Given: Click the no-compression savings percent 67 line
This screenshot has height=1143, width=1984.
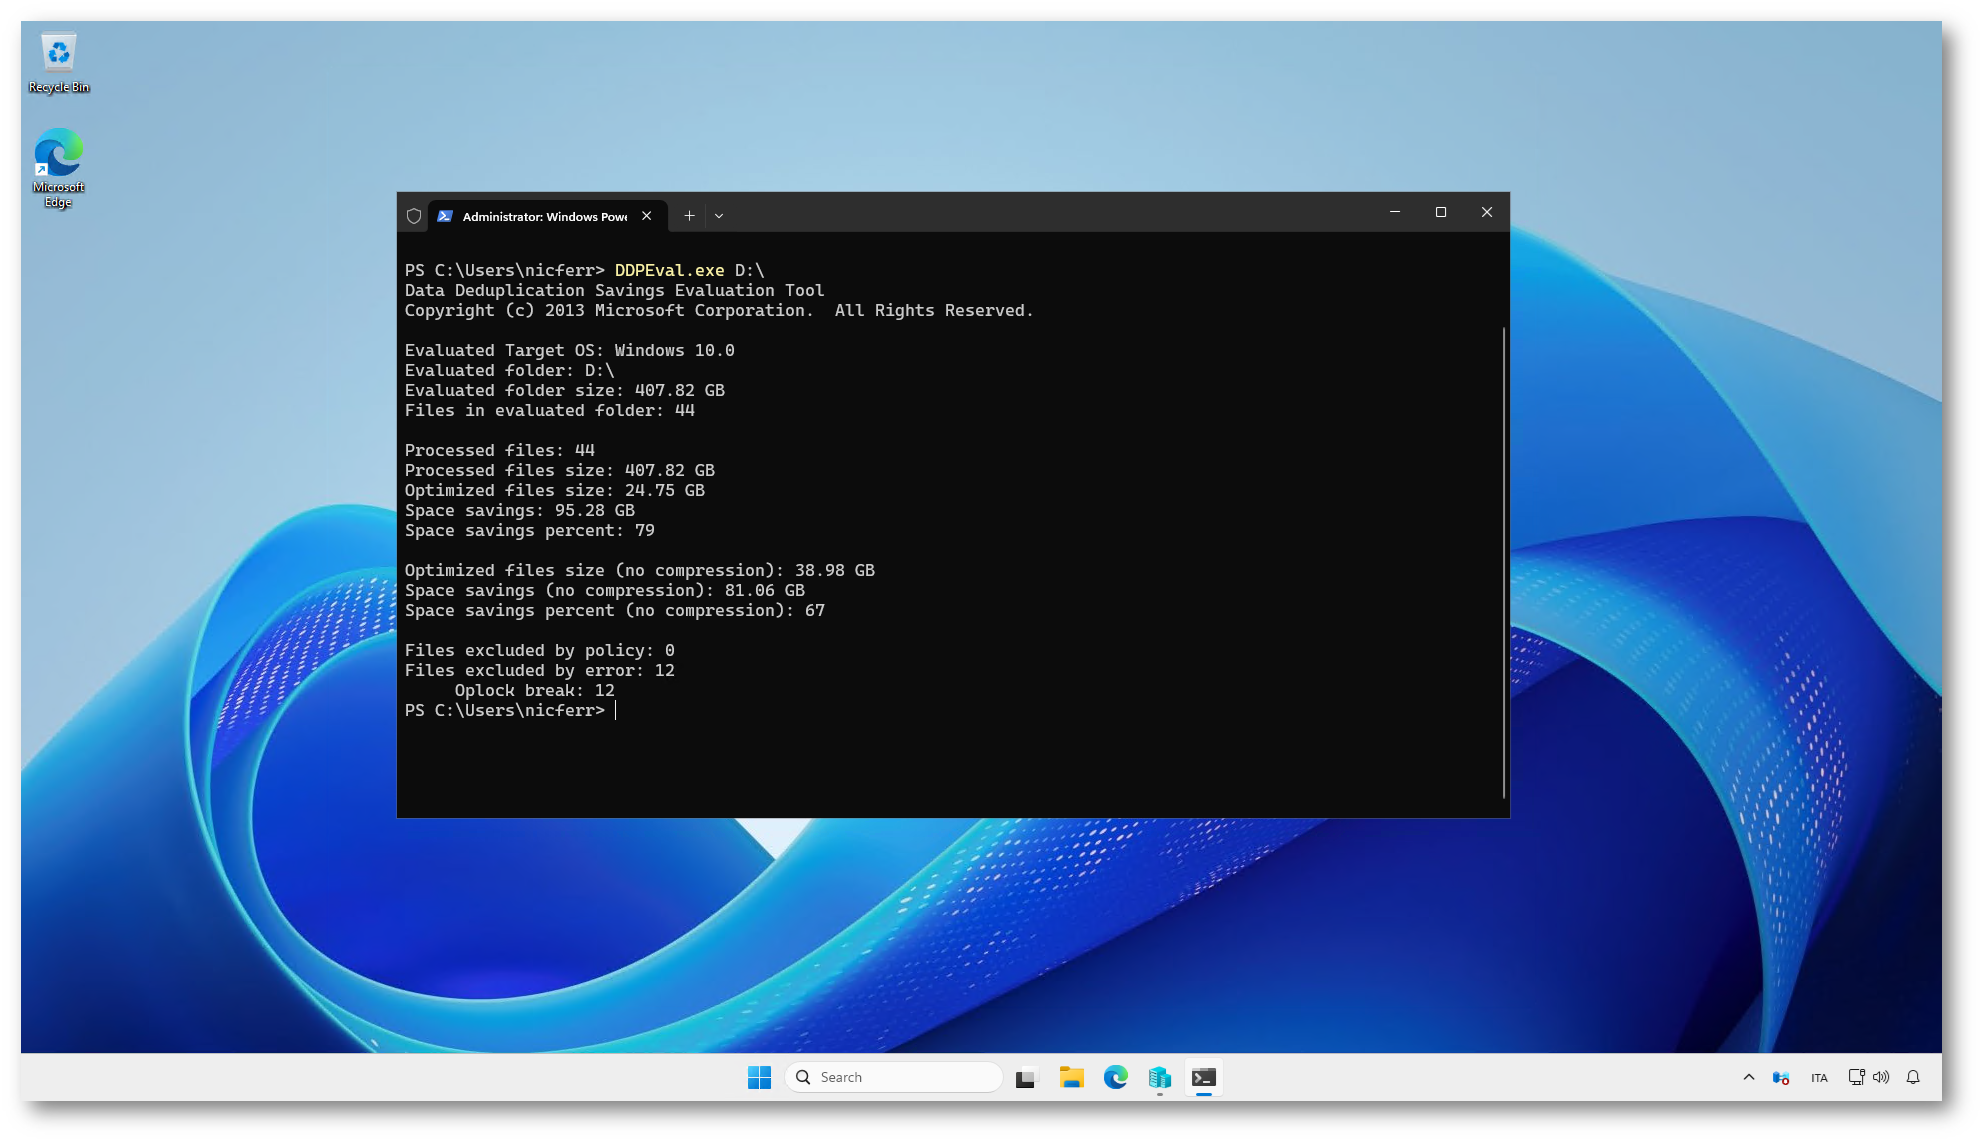Looking at the screenshot, I should [614, 610].
